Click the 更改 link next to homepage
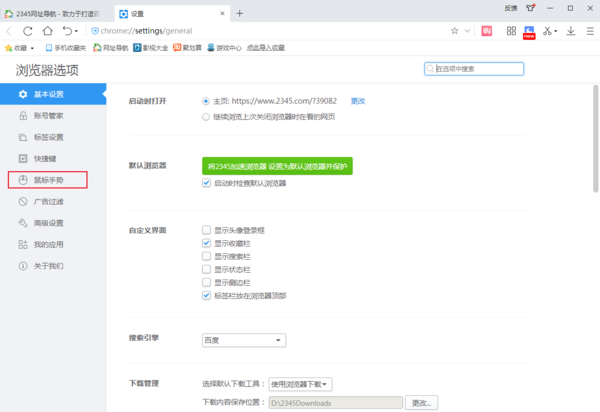Image resolution: width=600 pixels, height=412 pixels. pyautogui.click(x=358, y=101)
